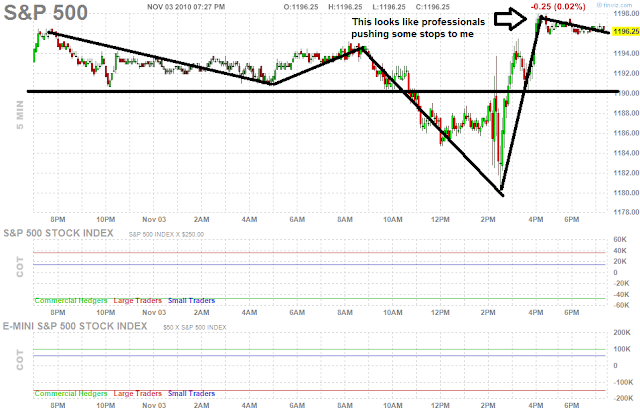Click Commercial Hedgers legend in E-Mini COT panel
640x412 pixels.
point(71,394)
